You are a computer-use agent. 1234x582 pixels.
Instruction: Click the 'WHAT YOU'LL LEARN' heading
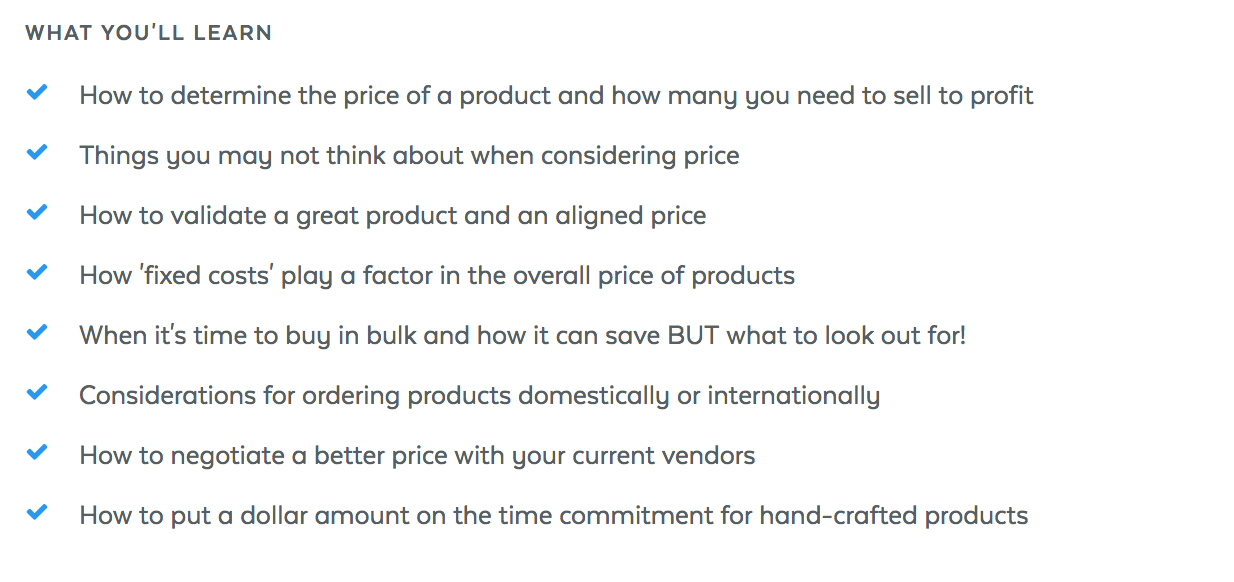coord(149,33)
